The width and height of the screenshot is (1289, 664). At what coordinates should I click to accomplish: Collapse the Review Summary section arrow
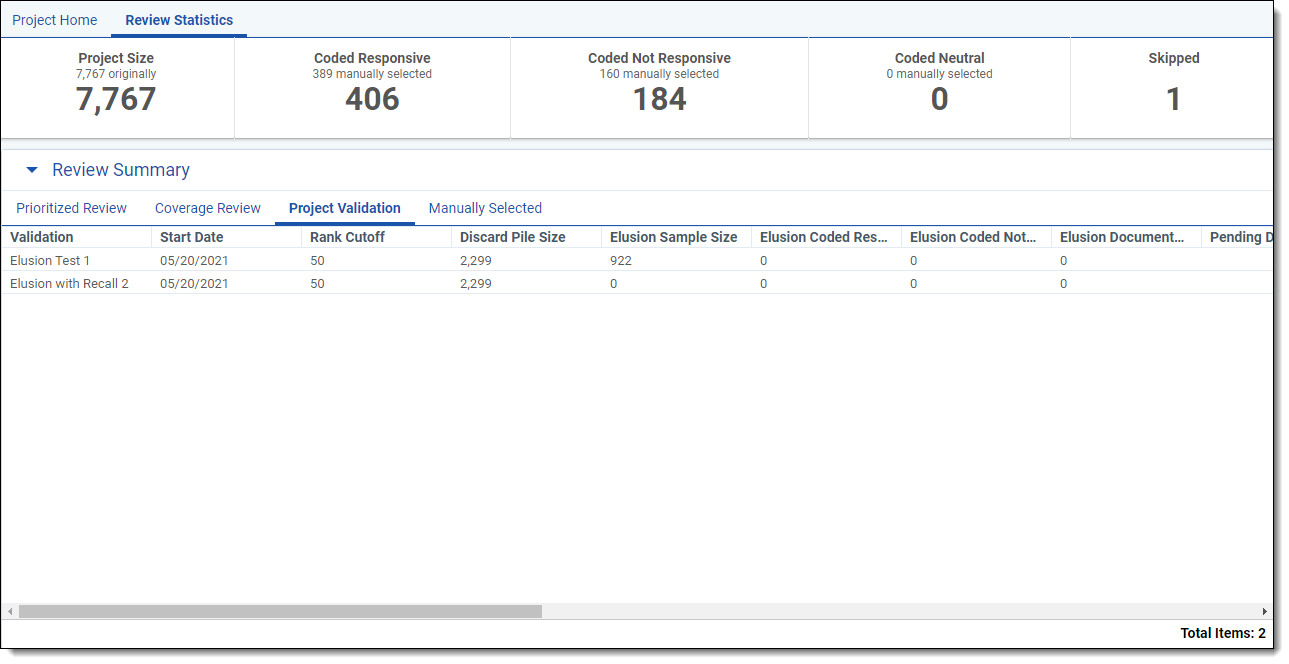coord(32,170)
